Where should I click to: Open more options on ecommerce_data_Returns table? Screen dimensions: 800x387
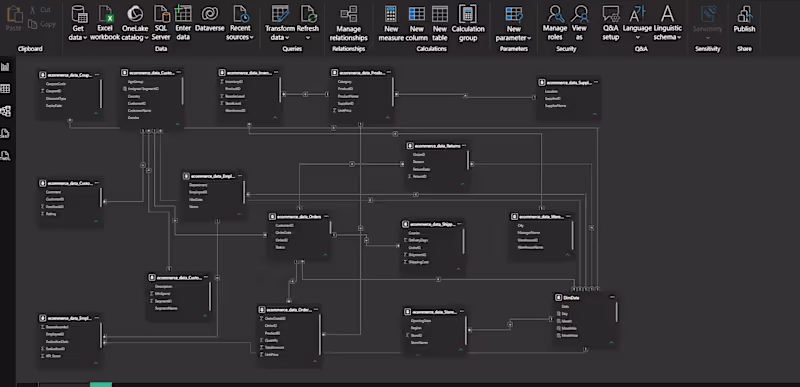click(x=465, y=146)
